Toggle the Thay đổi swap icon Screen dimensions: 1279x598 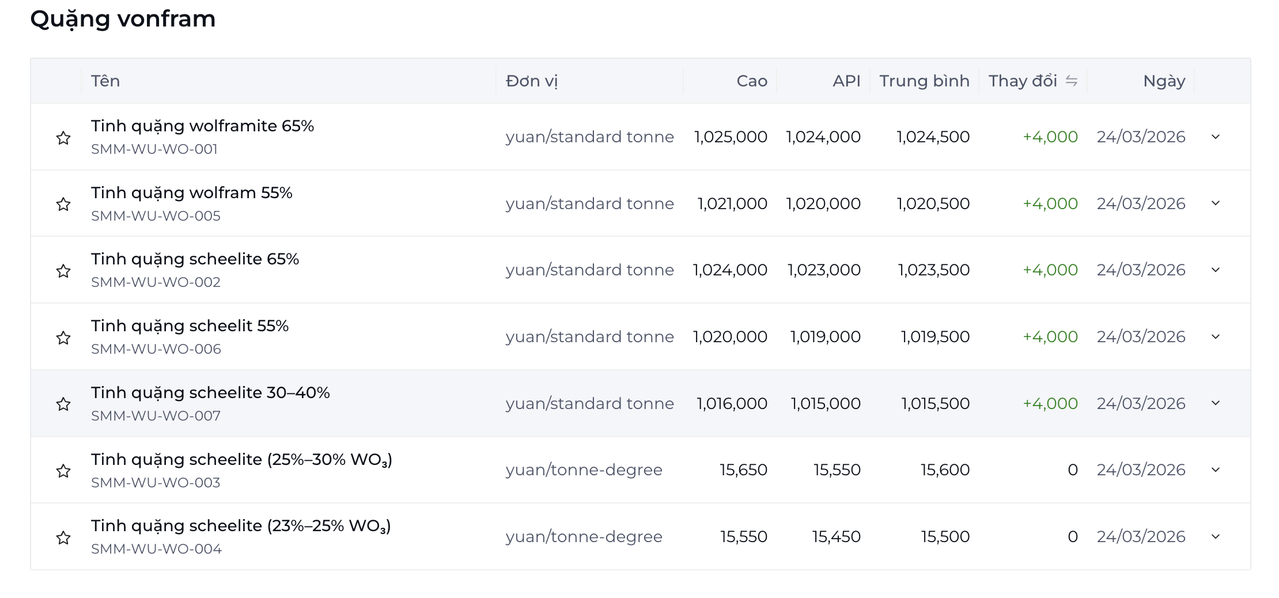pyautogui.click(x=1071, y=81)
